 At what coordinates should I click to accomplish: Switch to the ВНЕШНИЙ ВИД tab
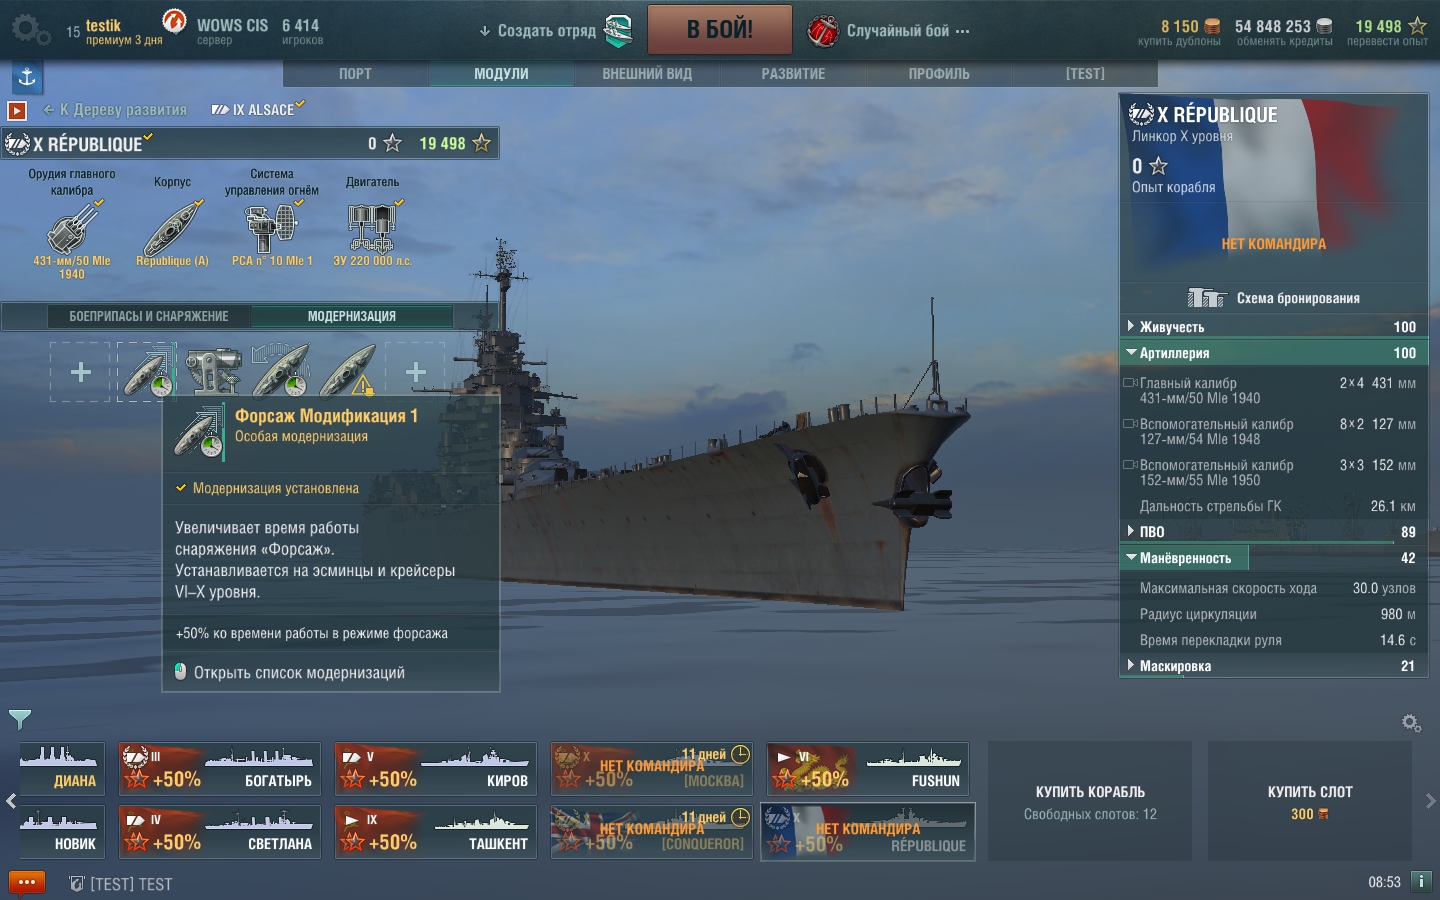[647, 74]
